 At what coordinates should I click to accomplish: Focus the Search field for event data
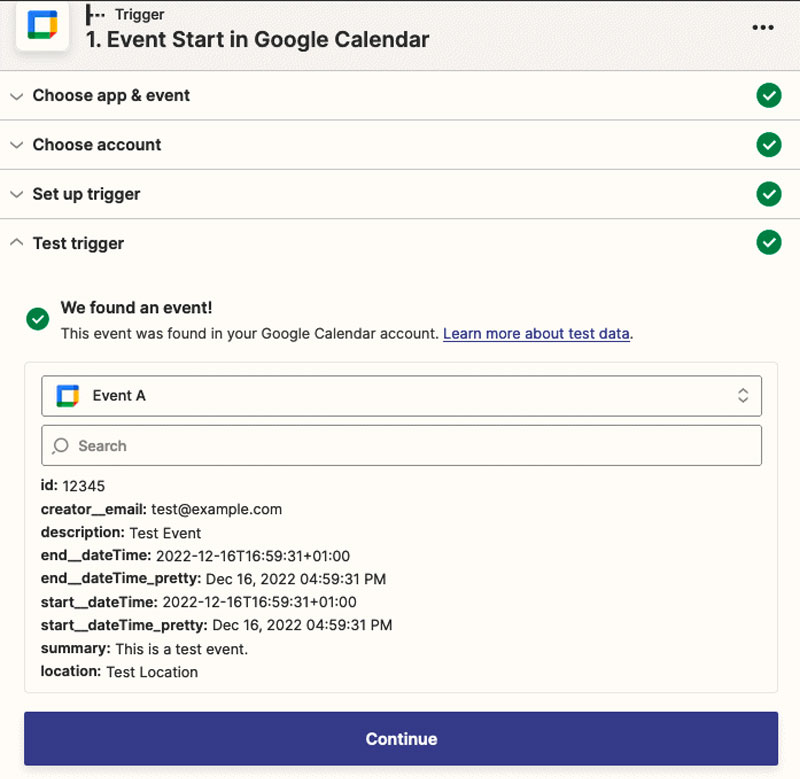401,445
